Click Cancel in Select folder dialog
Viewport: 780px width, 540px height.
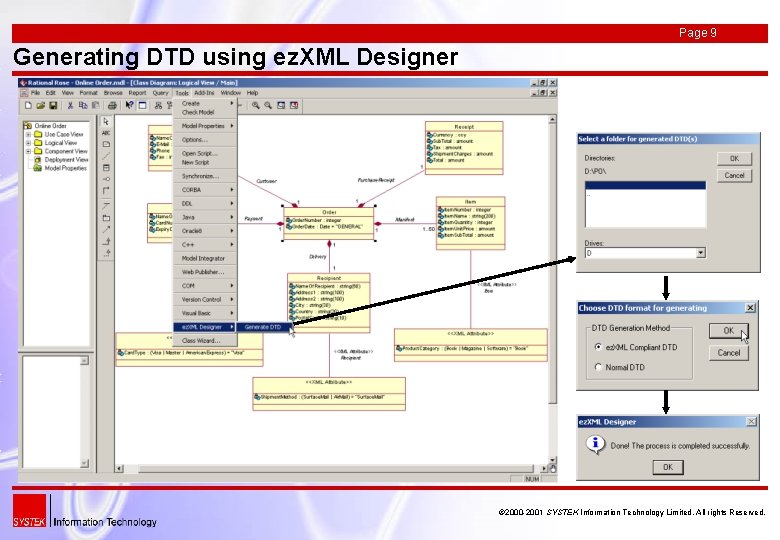(734, 176)
